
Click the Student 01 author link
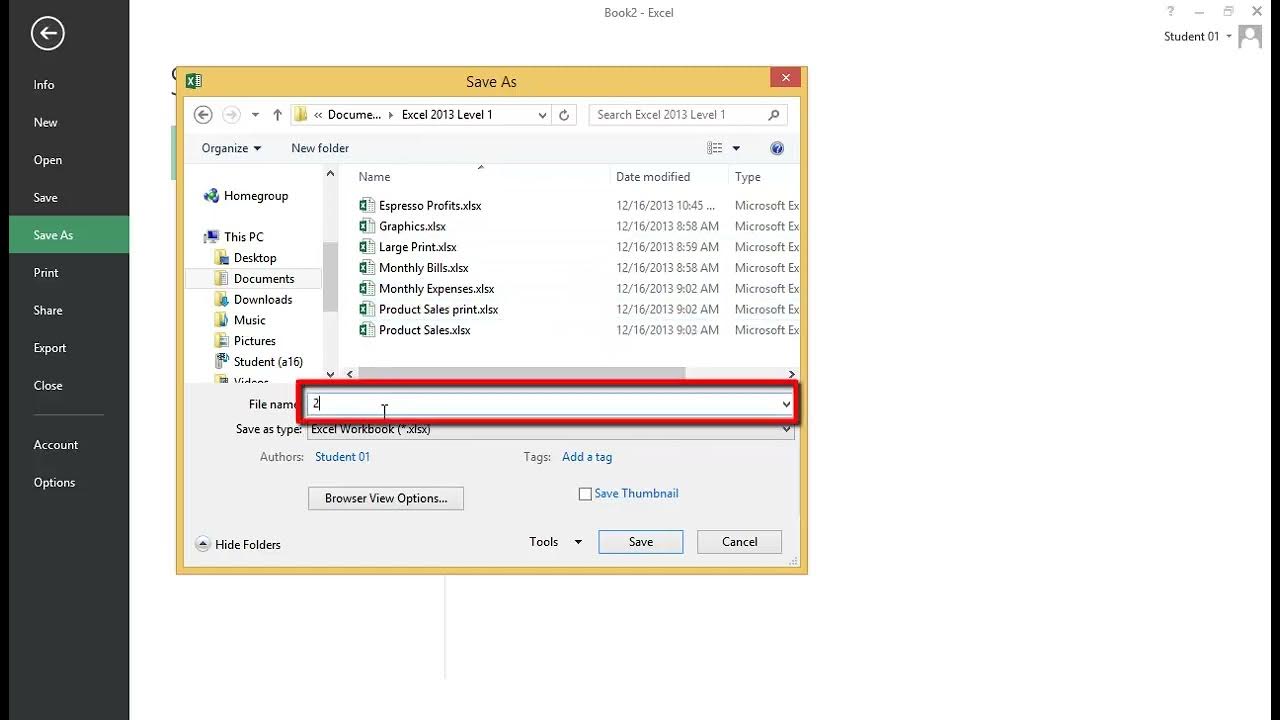[x=342, y=457]
